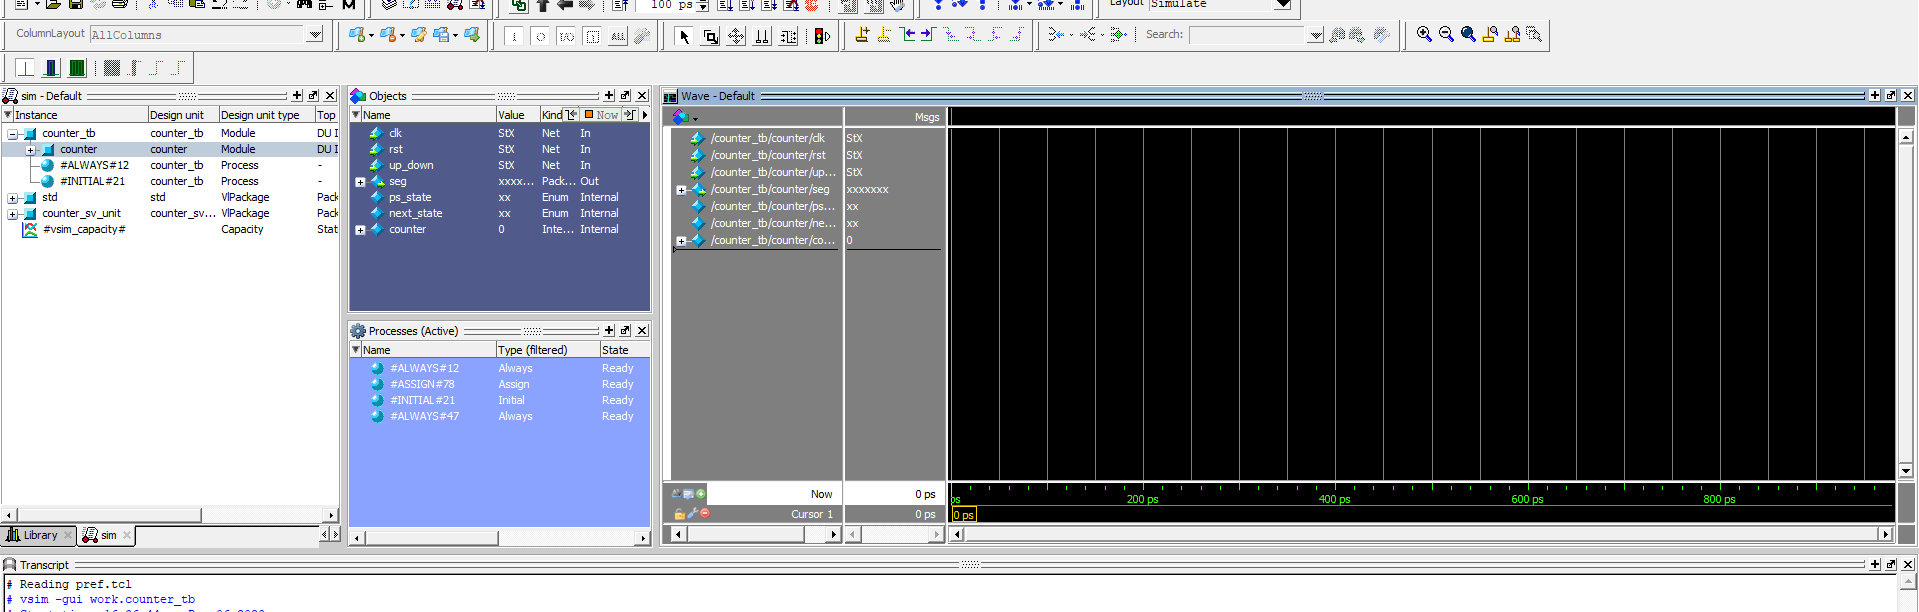Select #INITIAL#21 in the sim tree

pyautogui.click(x=92, y=182)
